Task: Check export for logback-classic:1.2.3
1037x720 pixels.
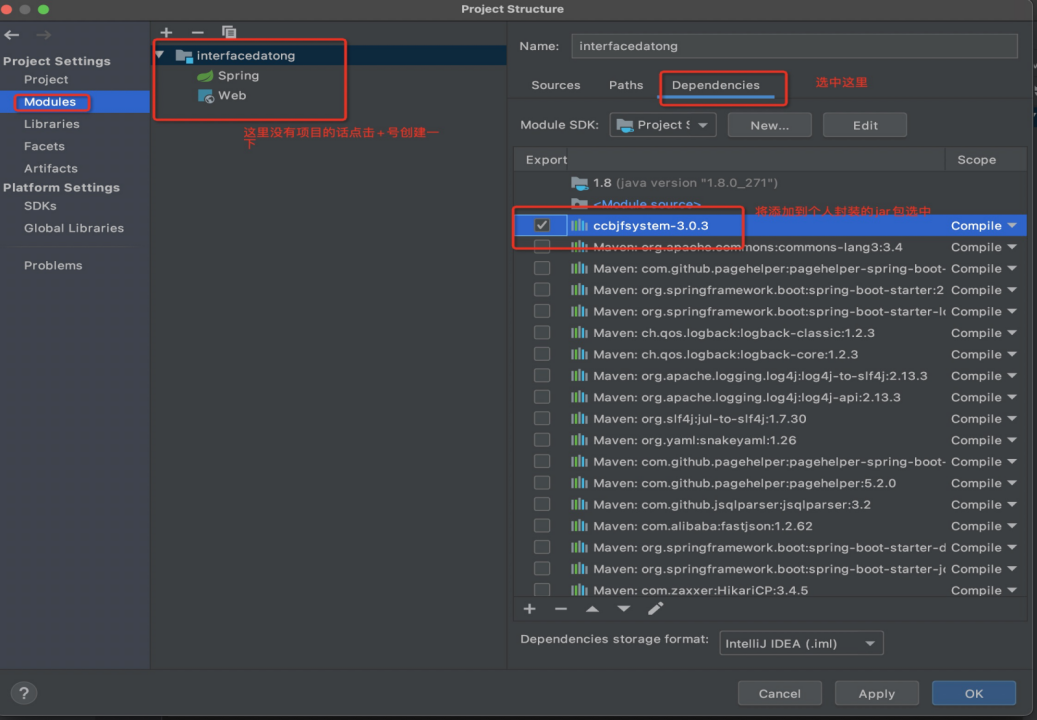Action: point(542,333)
